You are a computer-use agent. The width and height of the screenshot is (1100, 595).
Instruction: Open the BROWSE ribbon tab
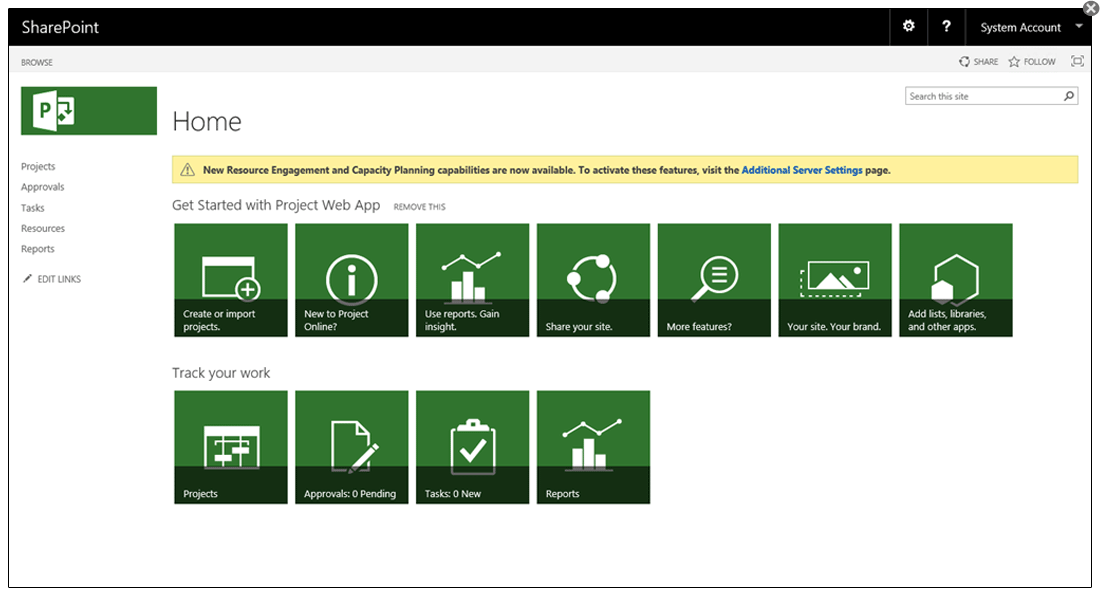(x=36, y=62)
